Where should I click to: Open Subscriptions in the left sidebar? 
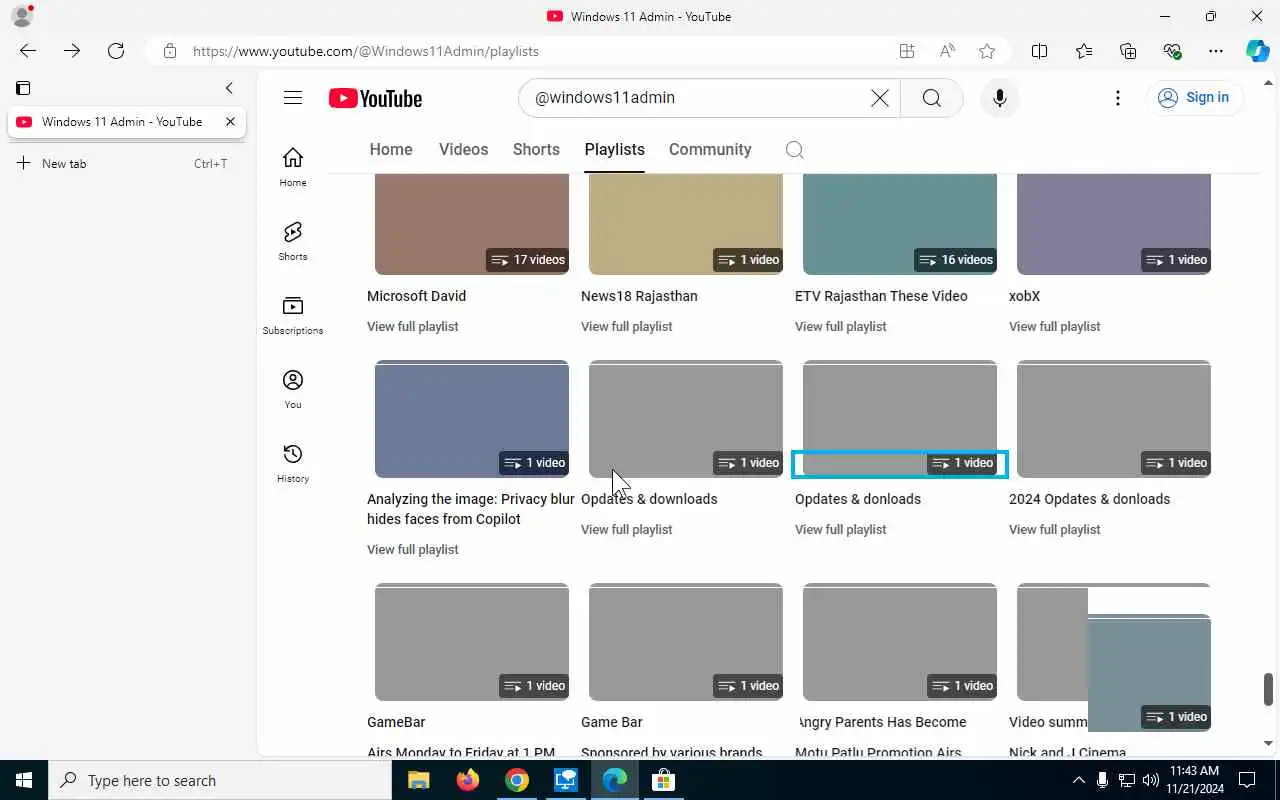click(x=293, y=315)
